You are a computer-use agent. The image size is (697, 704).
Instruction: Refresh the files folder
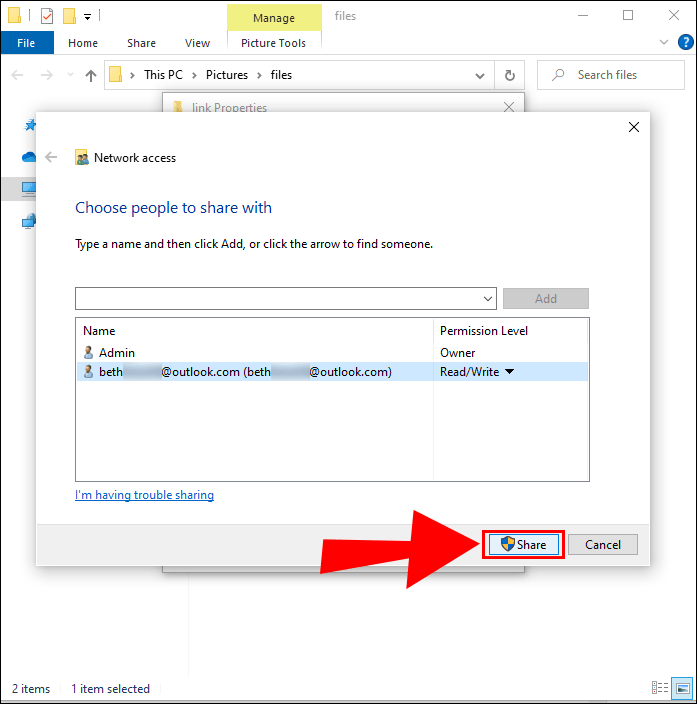[510, 75]
